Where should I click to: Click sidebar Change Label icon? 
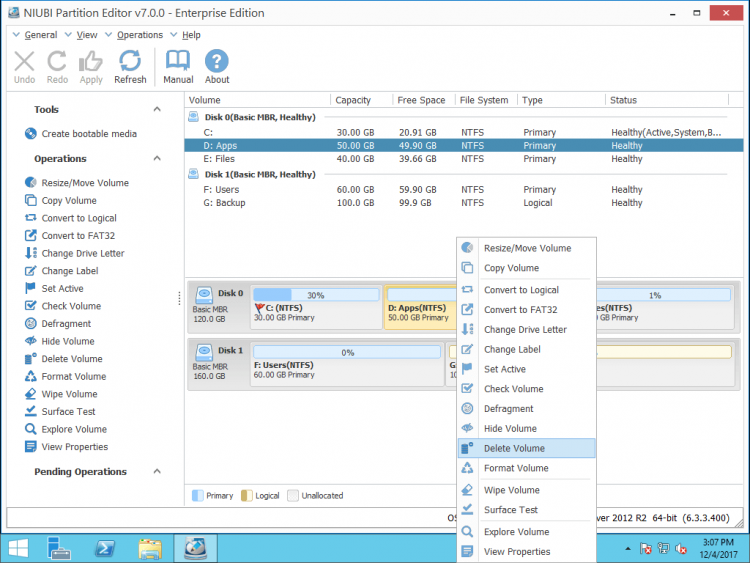(31, 271)
